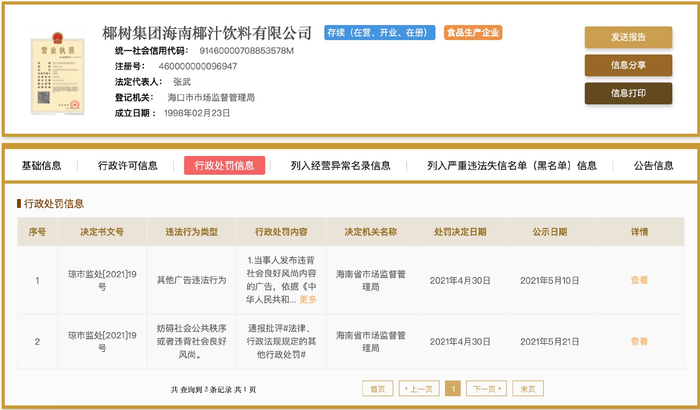Go to 末页 in the pagination
This screenshot has width=700, height=410.
point(528,389)
